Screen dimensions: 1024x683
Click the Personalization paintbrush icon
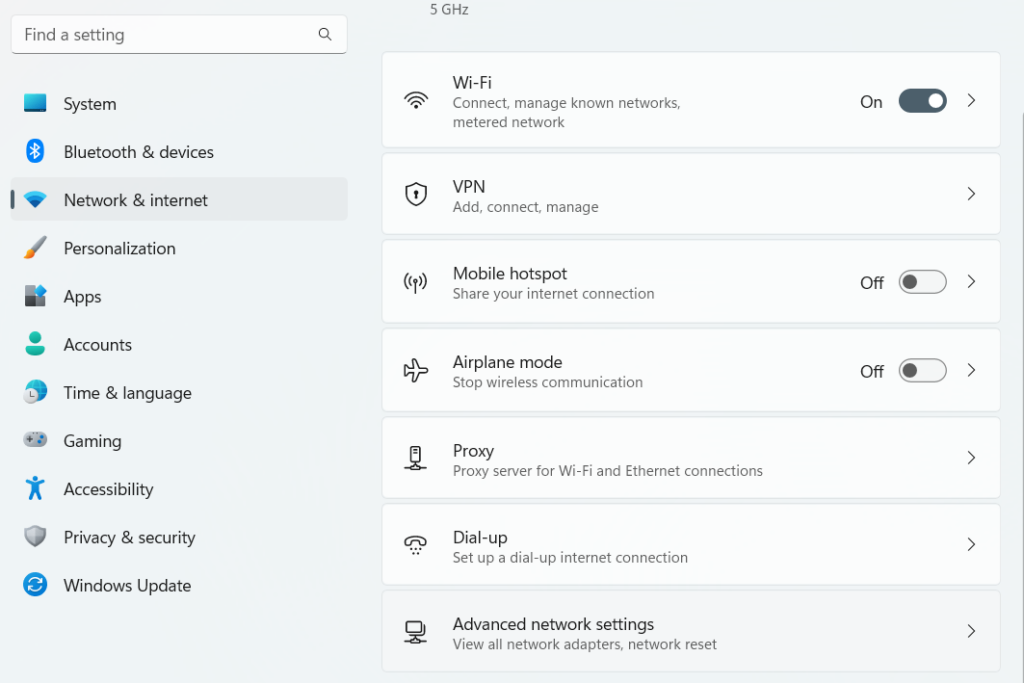tap(35, 247)
